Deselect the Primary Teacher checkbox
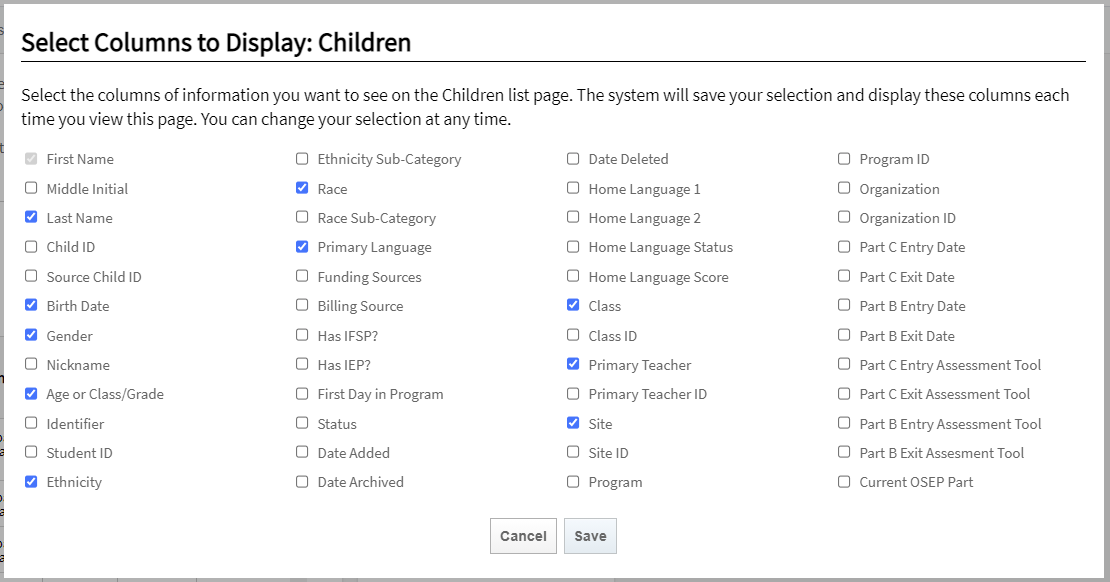The width and height of the screenshot is (1110, 582). tap(573, 364)
